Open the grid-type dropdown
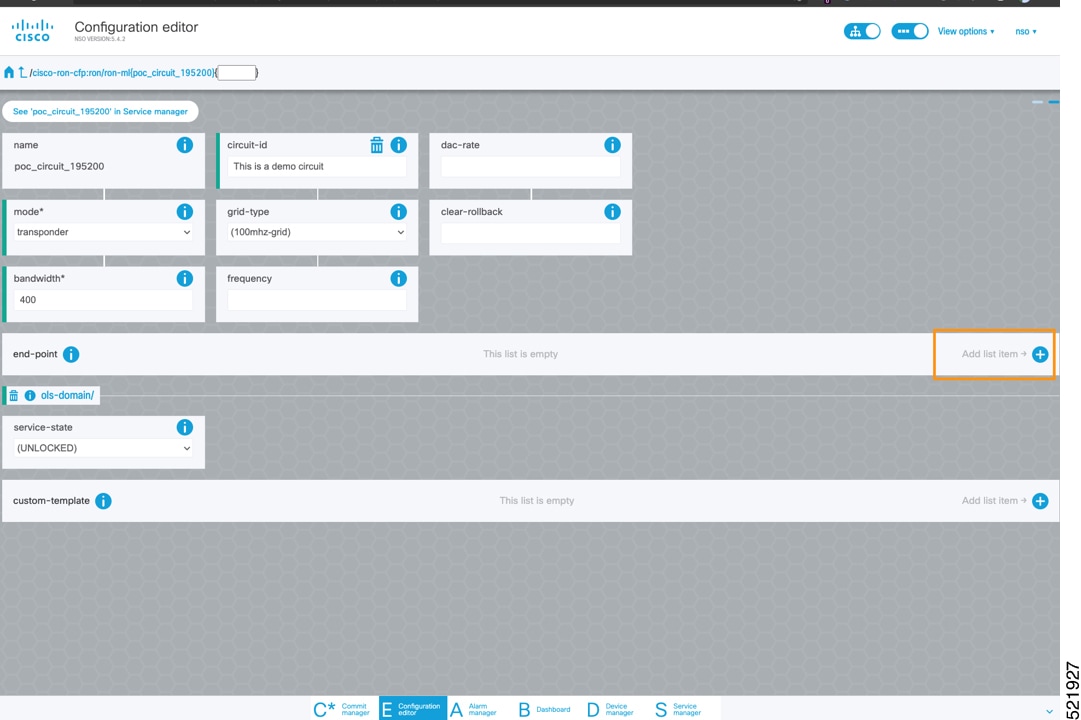1081x720 pixels. [317, 232]
